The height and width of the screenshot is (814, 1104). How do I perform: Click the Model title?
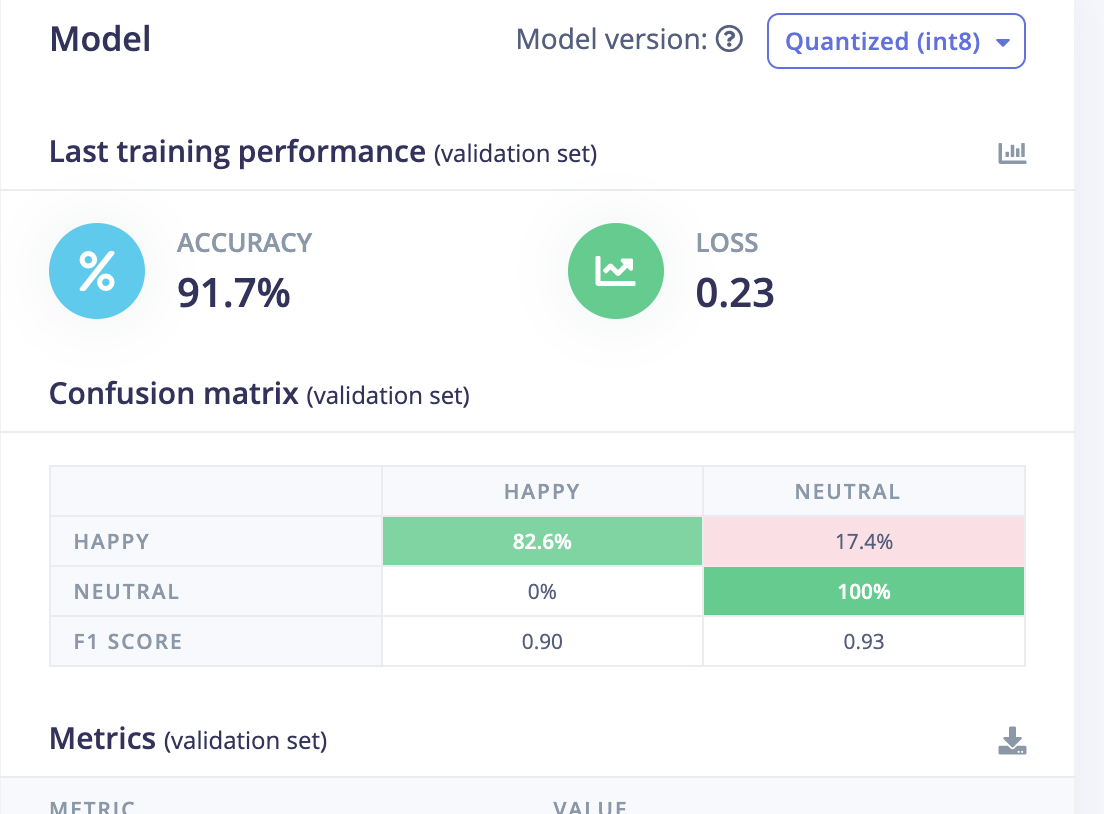100,39
